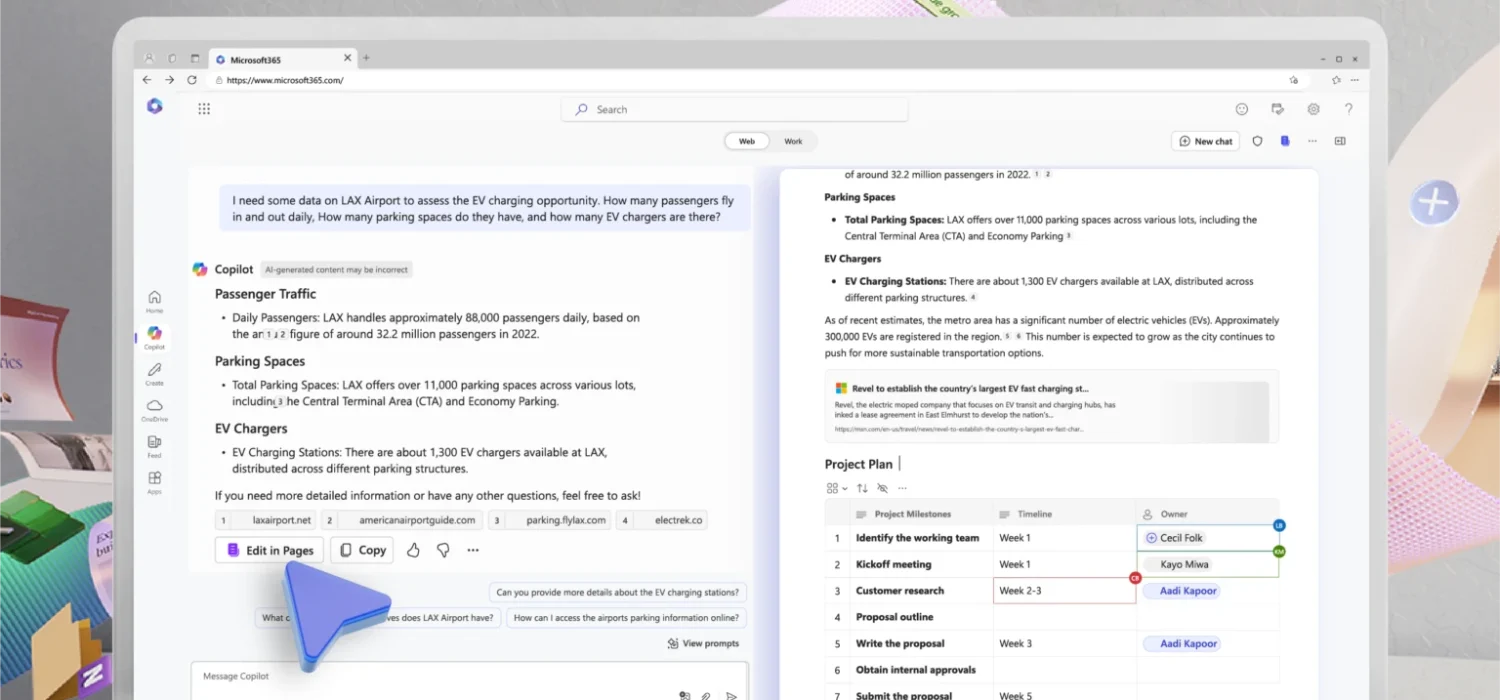The image size is (1500, 700).
Task: Click the Edit in Pages button
Action: coord(268,549)
